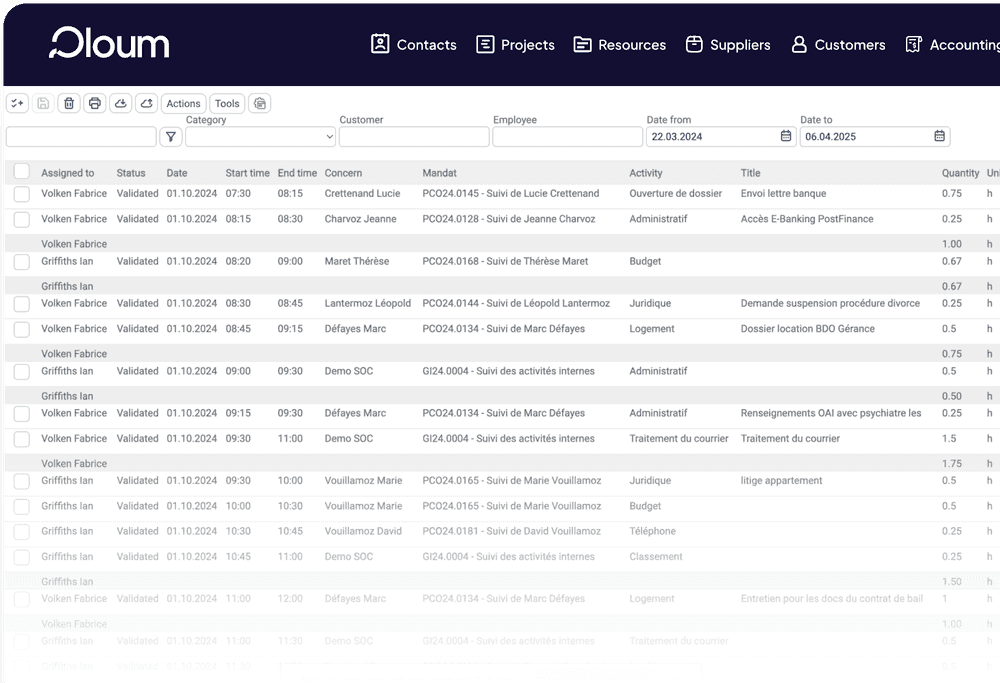Open the Actions dropdown menu
The width and height of the screenshot is (1000, 683).
(183, 103)
